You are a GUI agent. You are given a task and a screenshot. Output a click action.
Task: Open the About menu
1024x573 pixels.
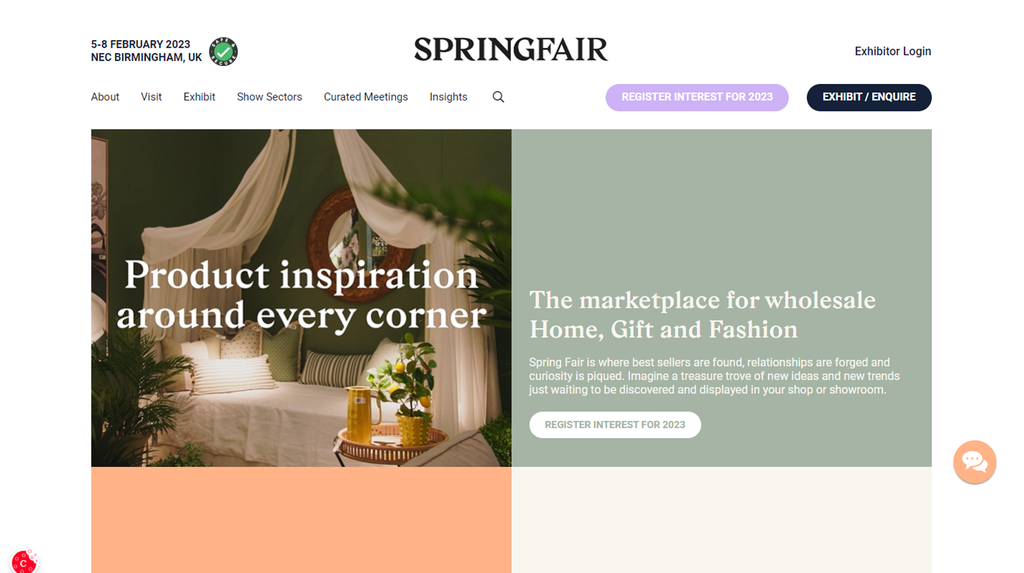click(105, 97)
